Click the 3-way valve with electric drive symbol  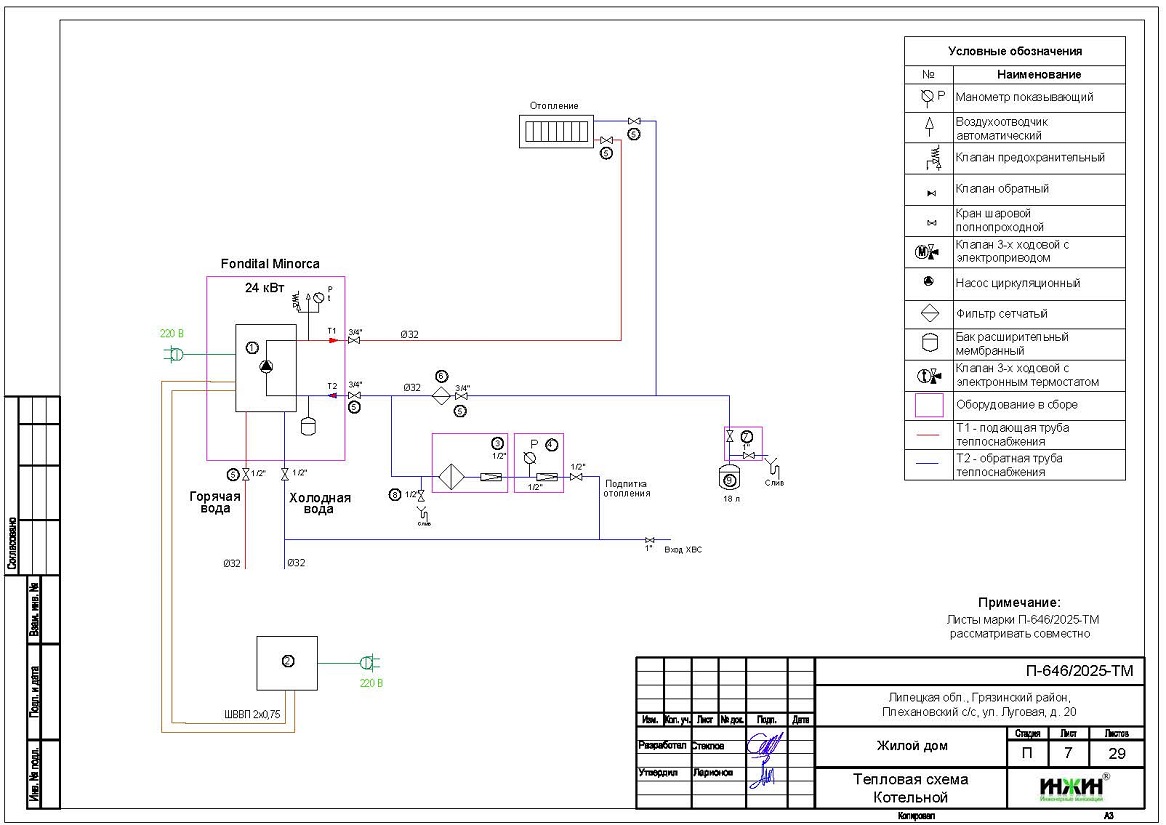(928, 252)
